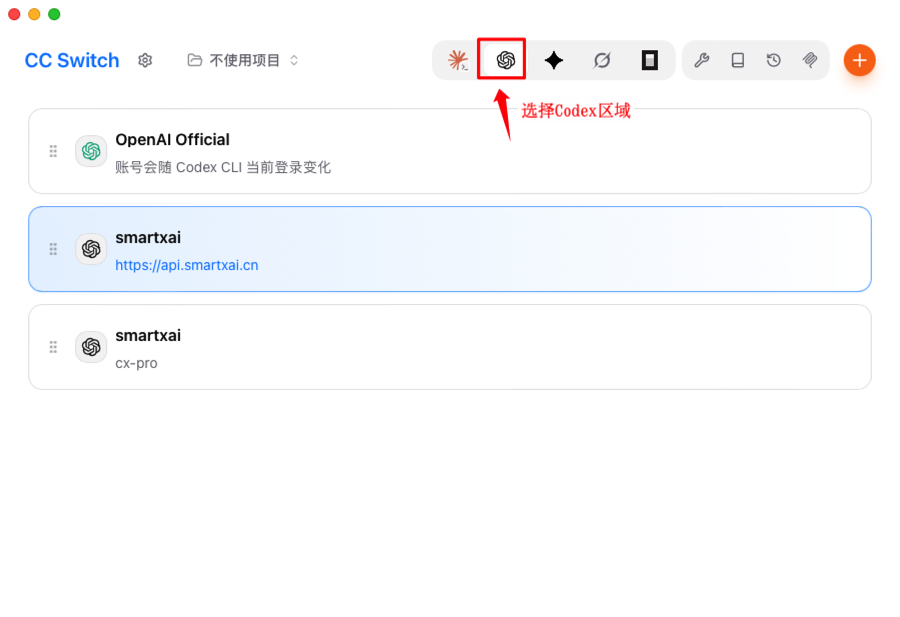Click the drag handle of the highlighted smartxai card

pyautogui.click(x=53, y=249)
